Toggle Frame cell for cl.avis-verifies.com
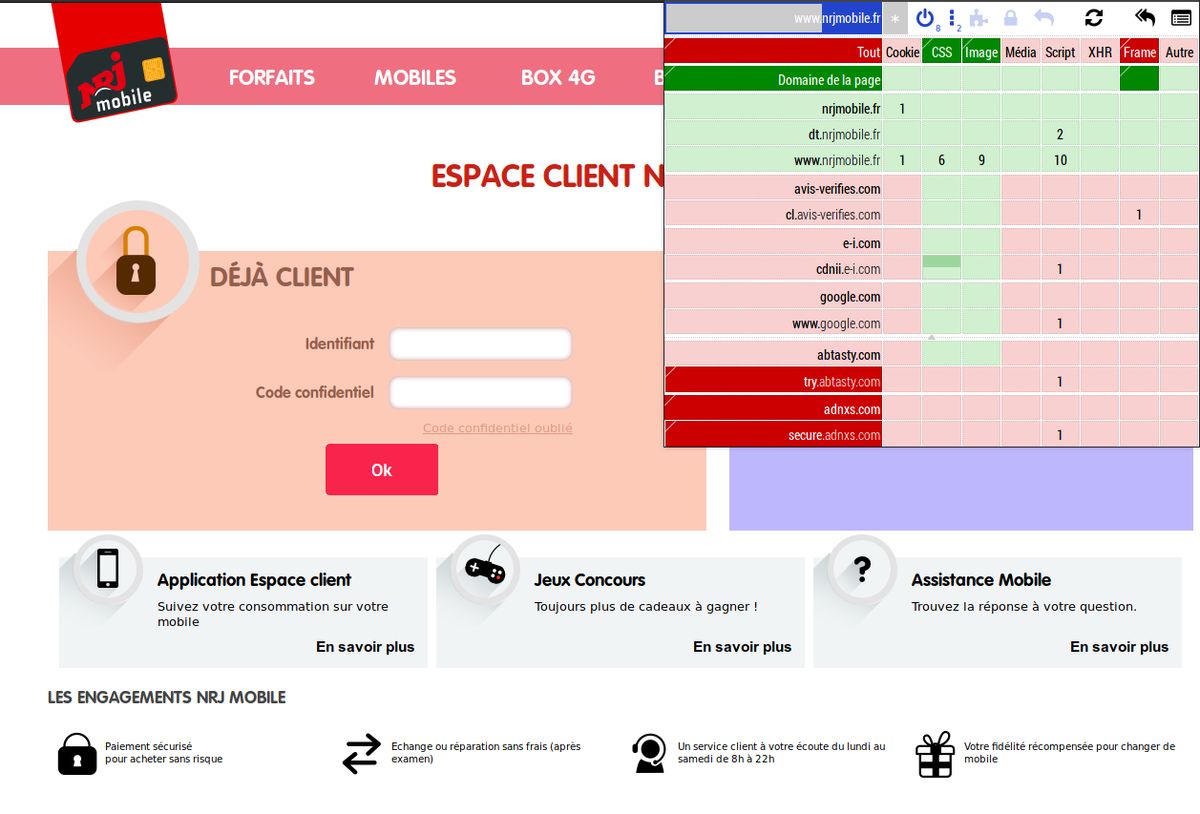 pos(1139,215)
